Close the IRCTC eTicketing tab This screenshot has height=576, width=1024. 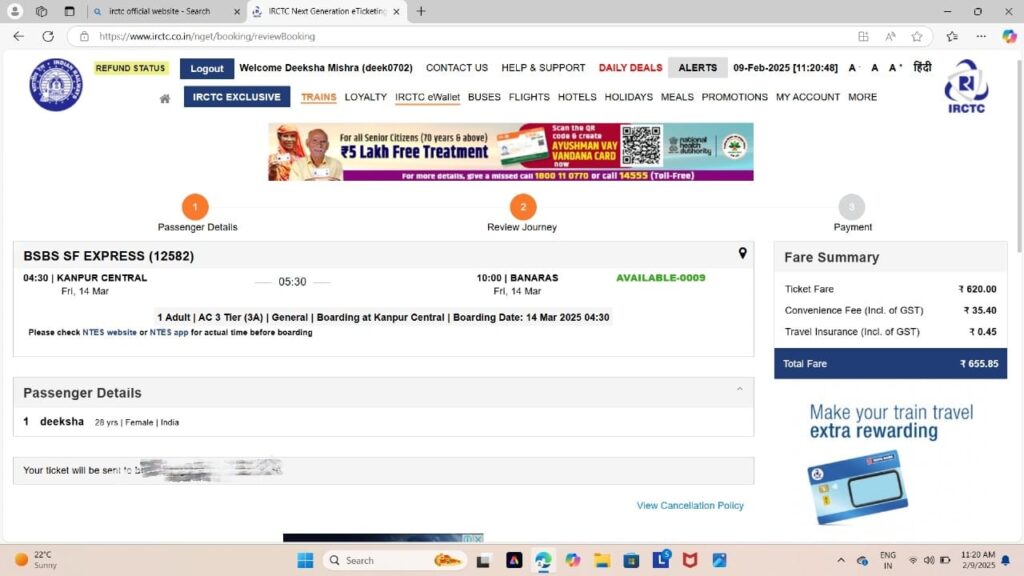click(x=396, y=12)
